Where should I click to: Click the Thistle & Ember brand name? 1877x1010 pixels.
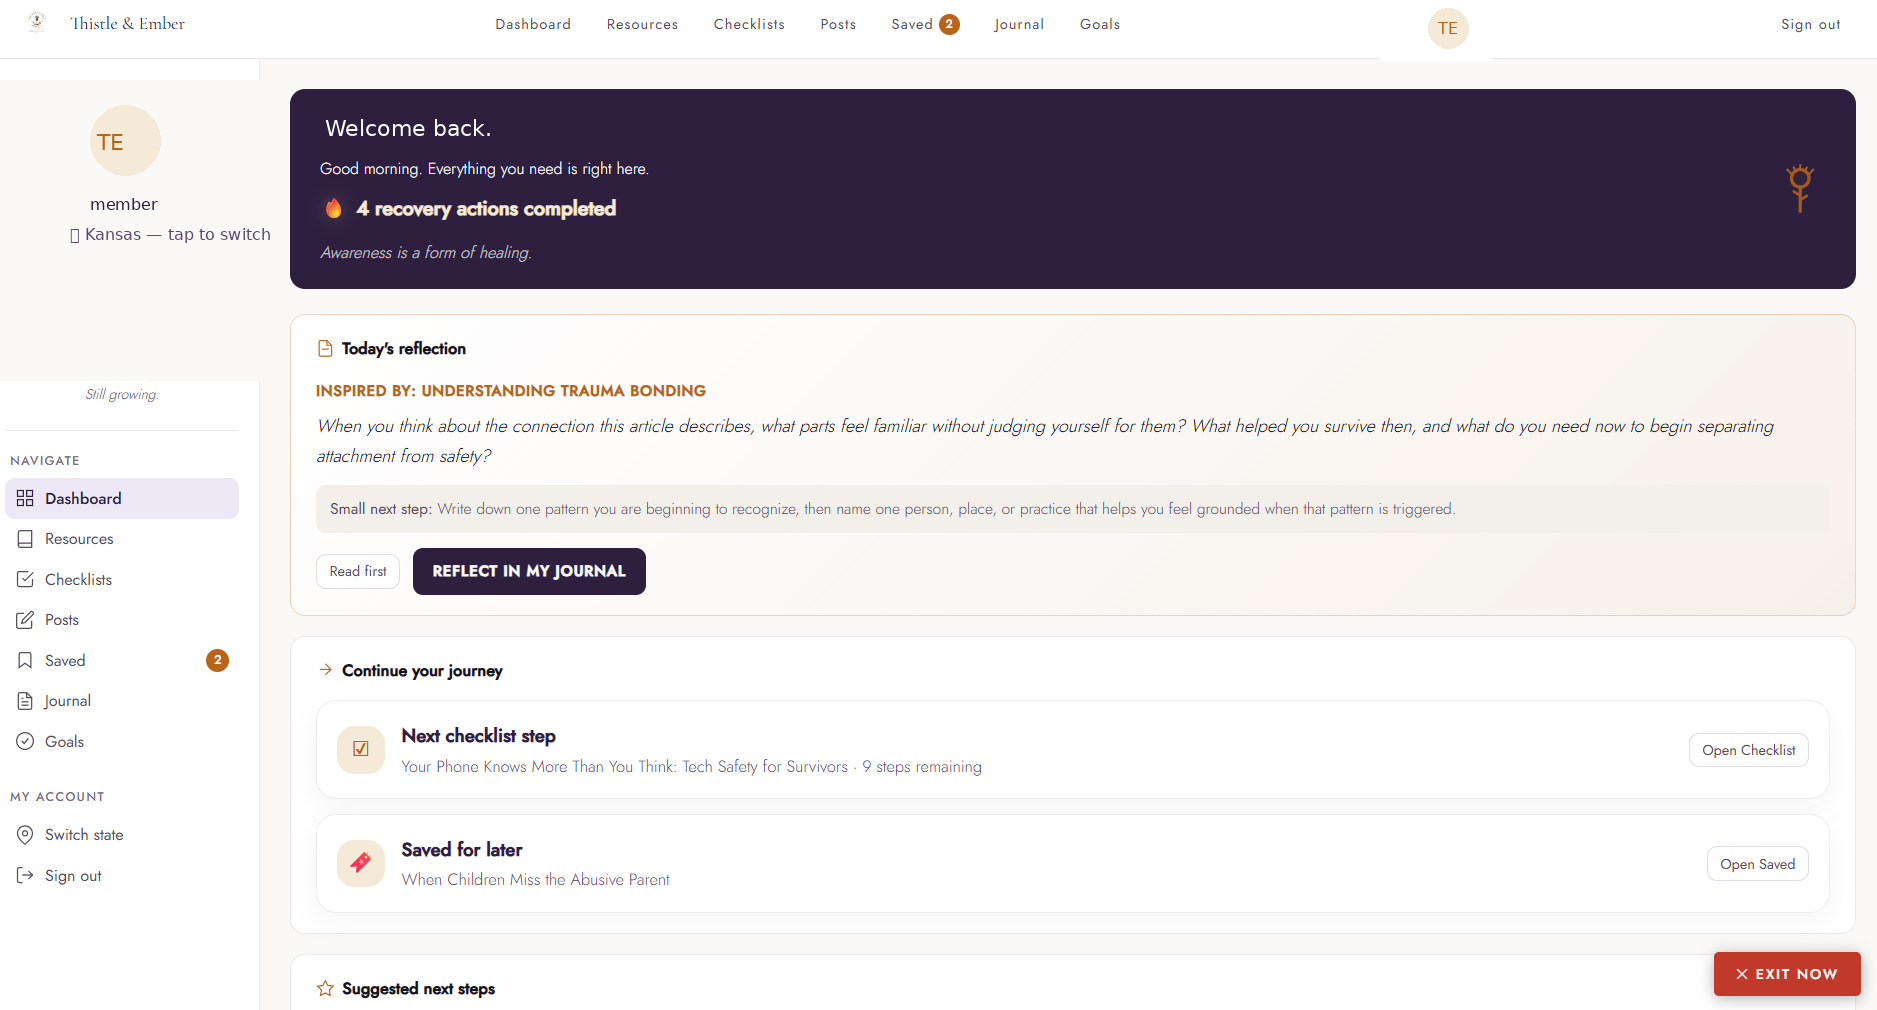point(128,23)
